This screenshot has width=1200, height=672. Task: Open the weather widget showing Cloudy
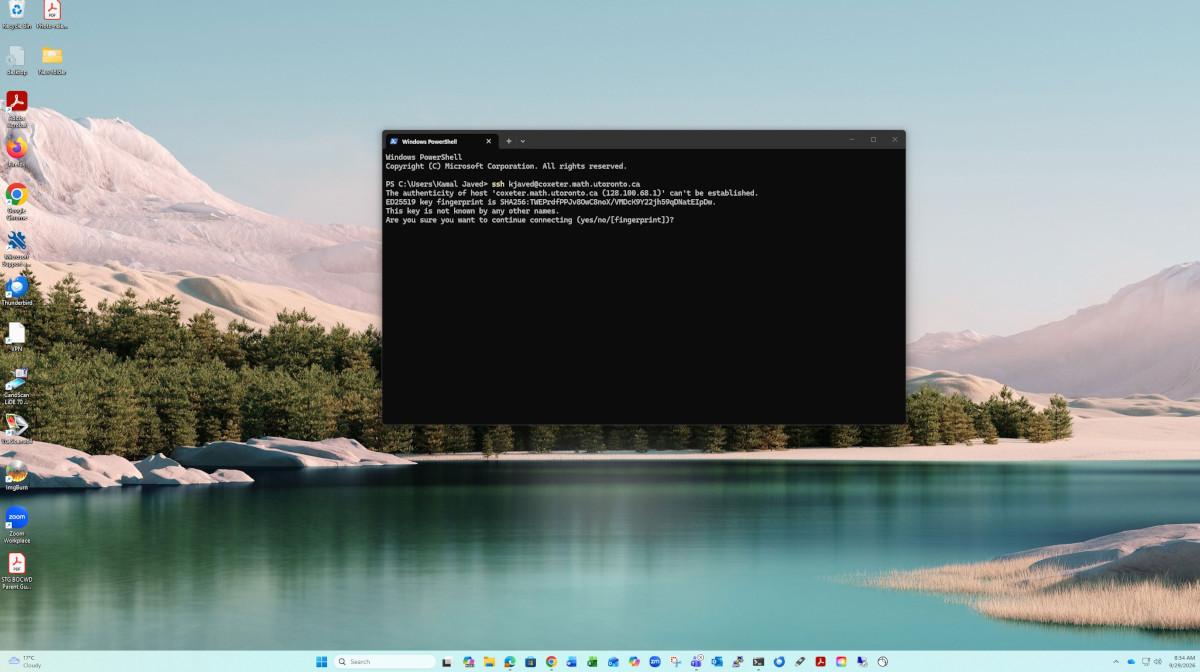click(24, 661)
